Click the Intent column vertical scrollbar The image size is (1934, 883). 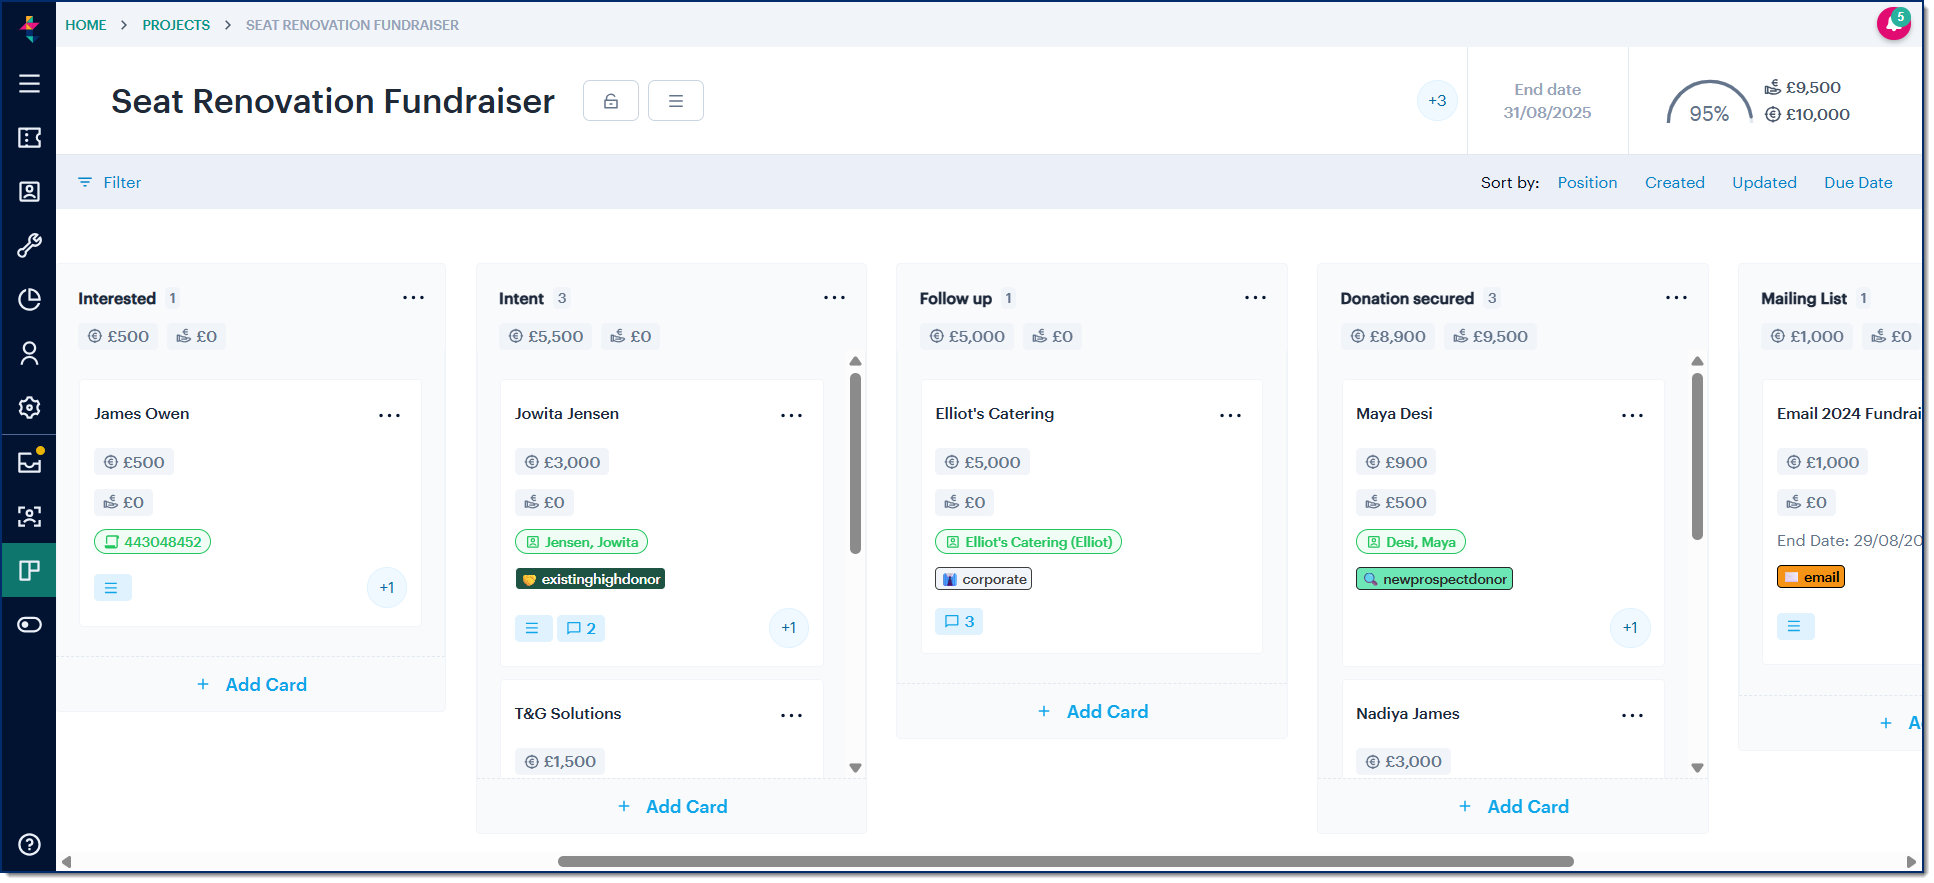pyautogui.click(x=855, y=462)
